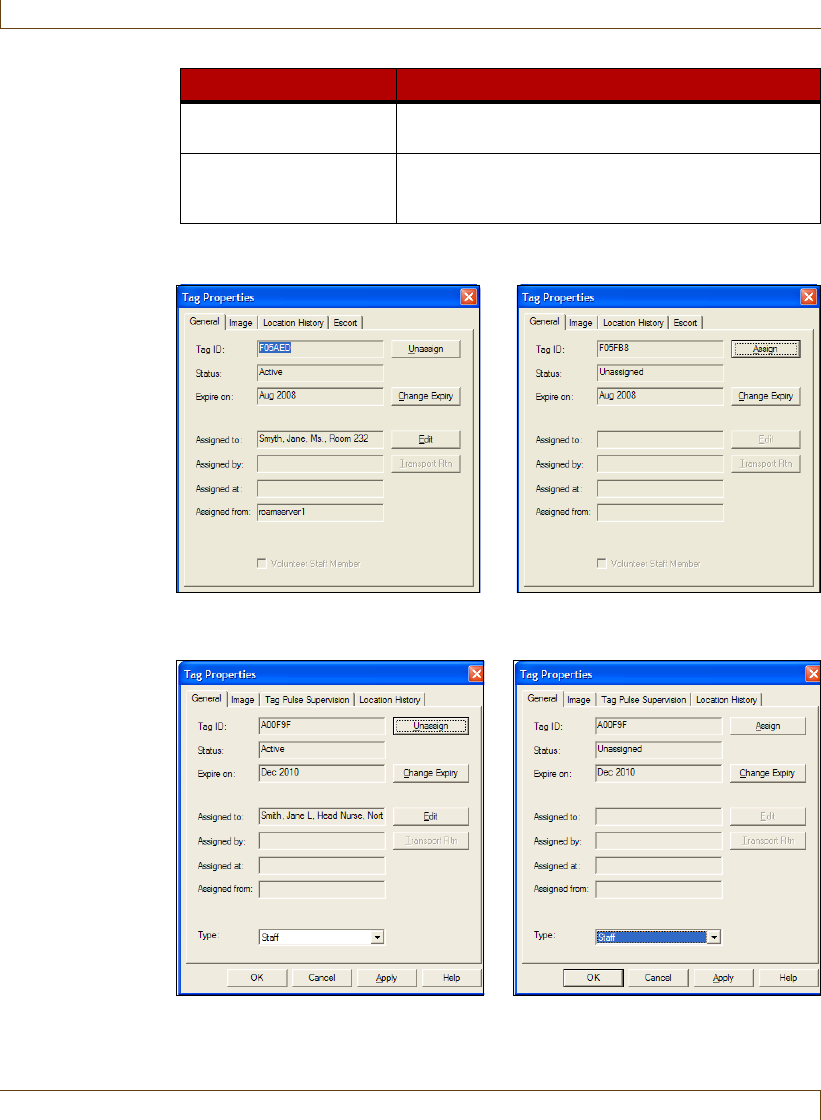The height and width of the screenshot is (1120, 821).
Task: Select General tab in unassigned A00F9F dialog
Action: (x=542, y=699)
